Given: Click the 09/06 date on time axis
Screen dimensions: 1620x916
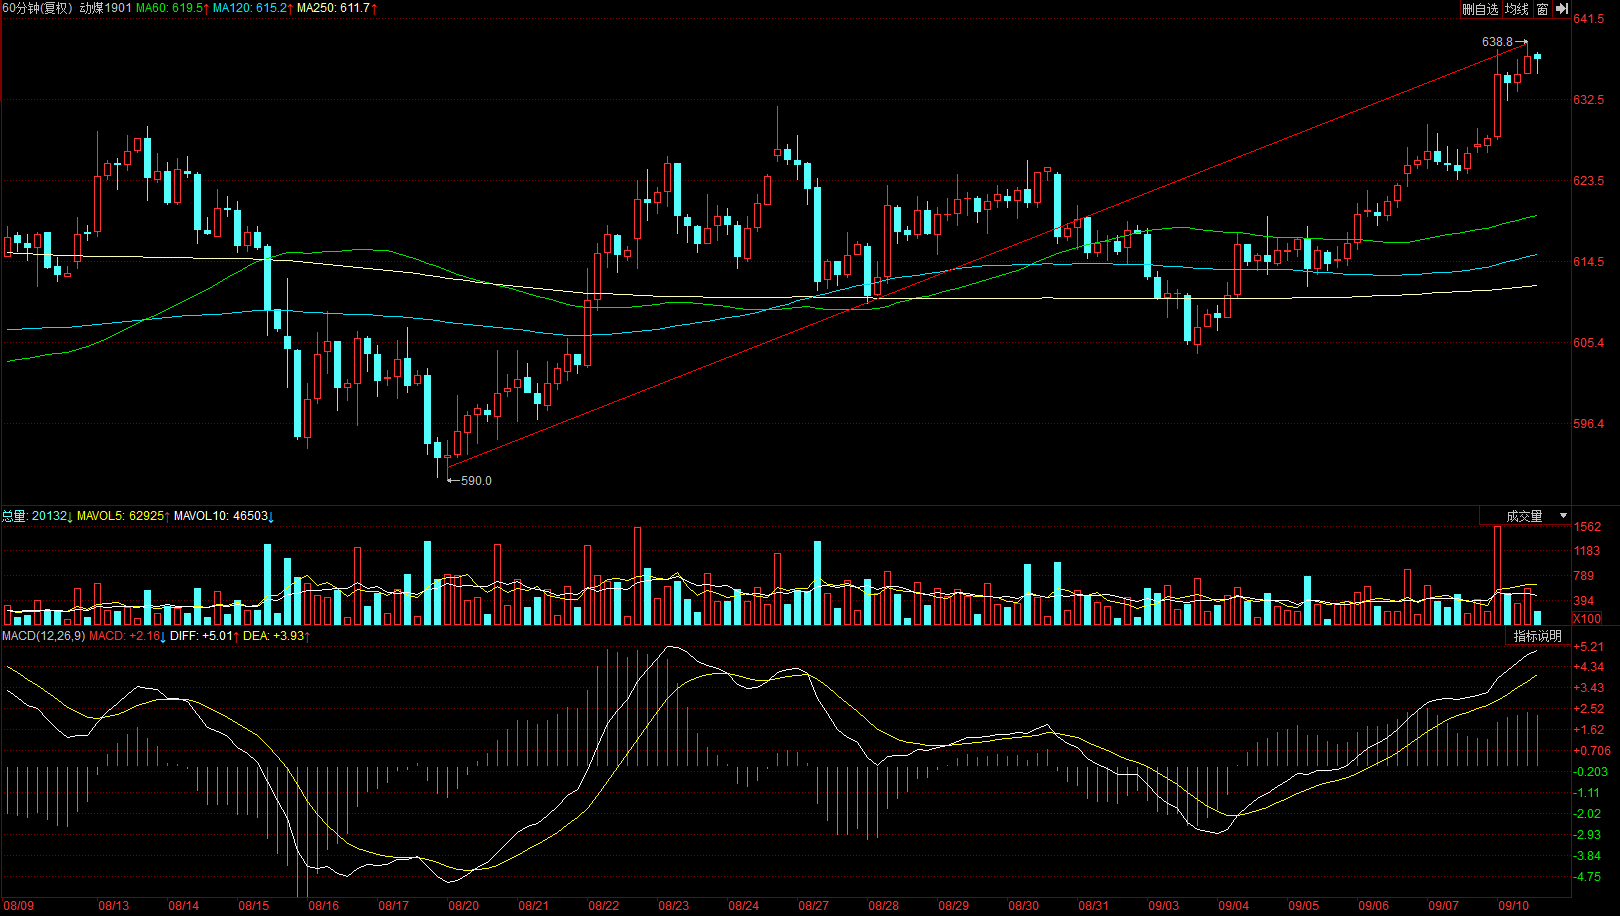Looking at the screenshot, I should click(x=1373, y=906).
